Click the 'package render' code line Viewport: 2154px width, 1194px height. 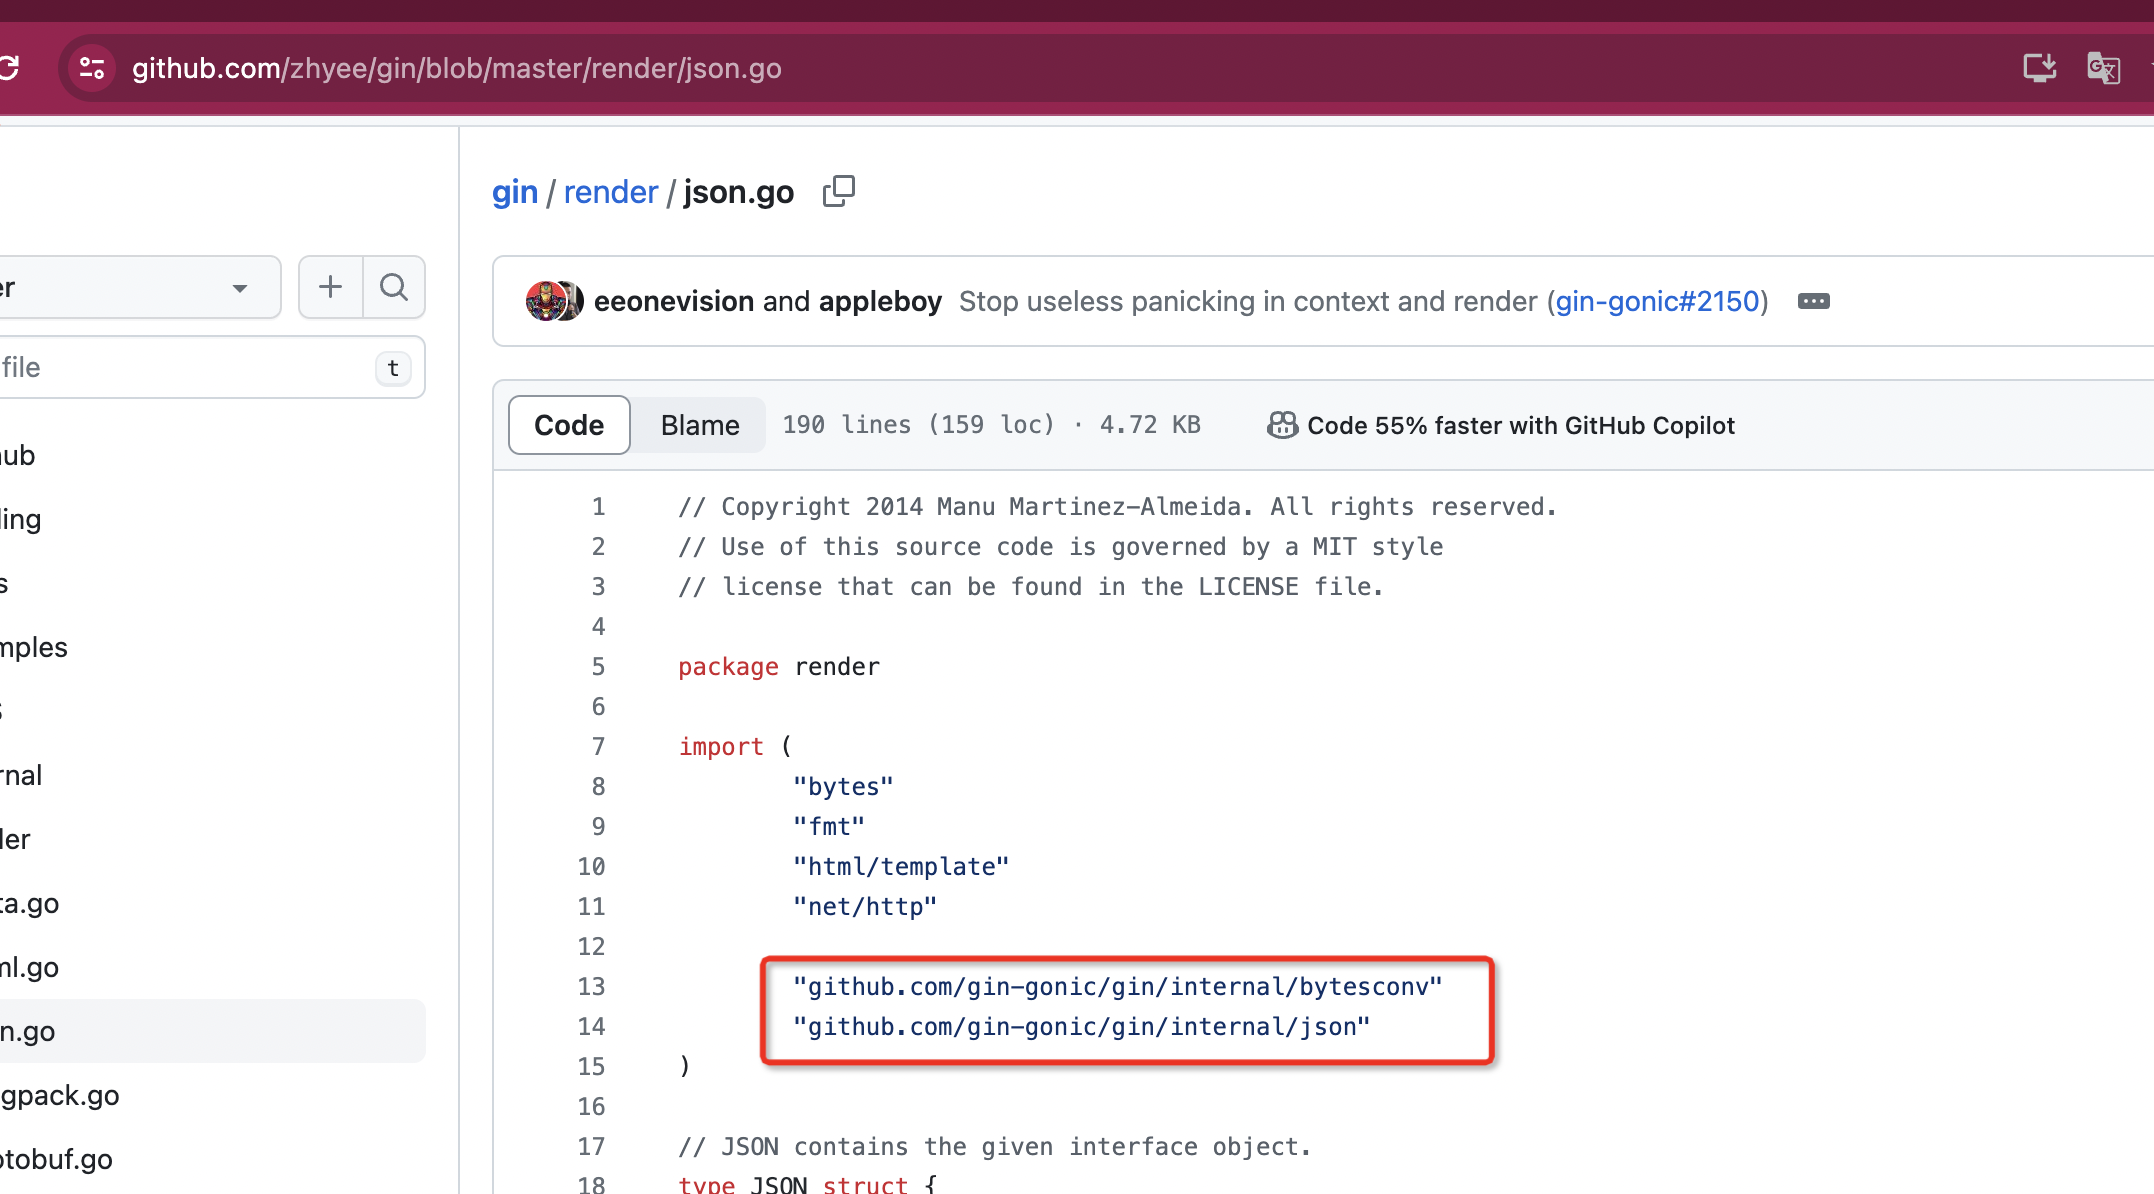(x=779, y=667)
